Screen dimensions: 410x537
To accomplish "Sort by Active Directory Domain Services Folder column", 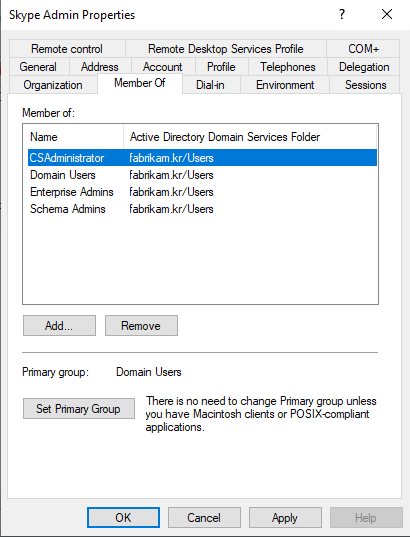I will (x=250, y=137).
